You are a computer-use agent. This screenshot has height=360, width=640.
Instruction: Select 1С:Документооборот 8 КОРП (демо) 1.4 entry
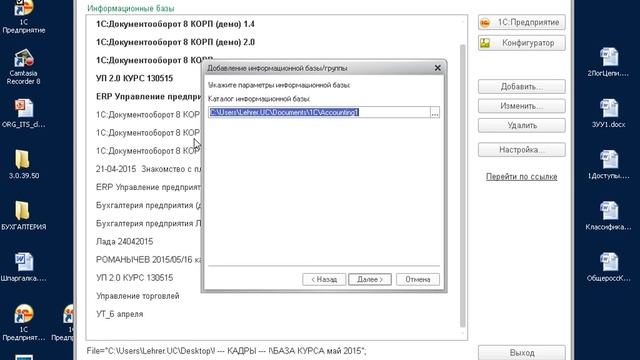tap(175, 24)
